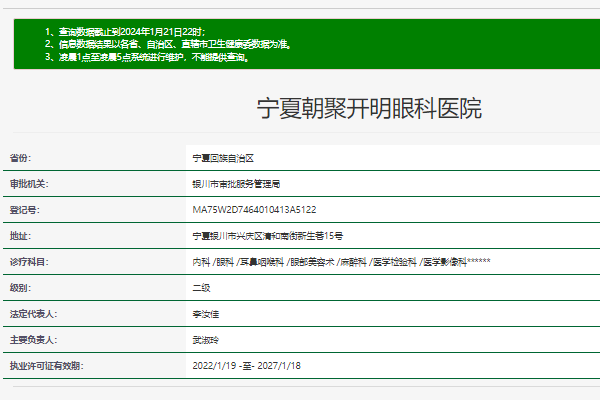This screenshot has height=400, width=600.
Task: Select the name in the 主要负责人 row
Action: coord(205,340)
